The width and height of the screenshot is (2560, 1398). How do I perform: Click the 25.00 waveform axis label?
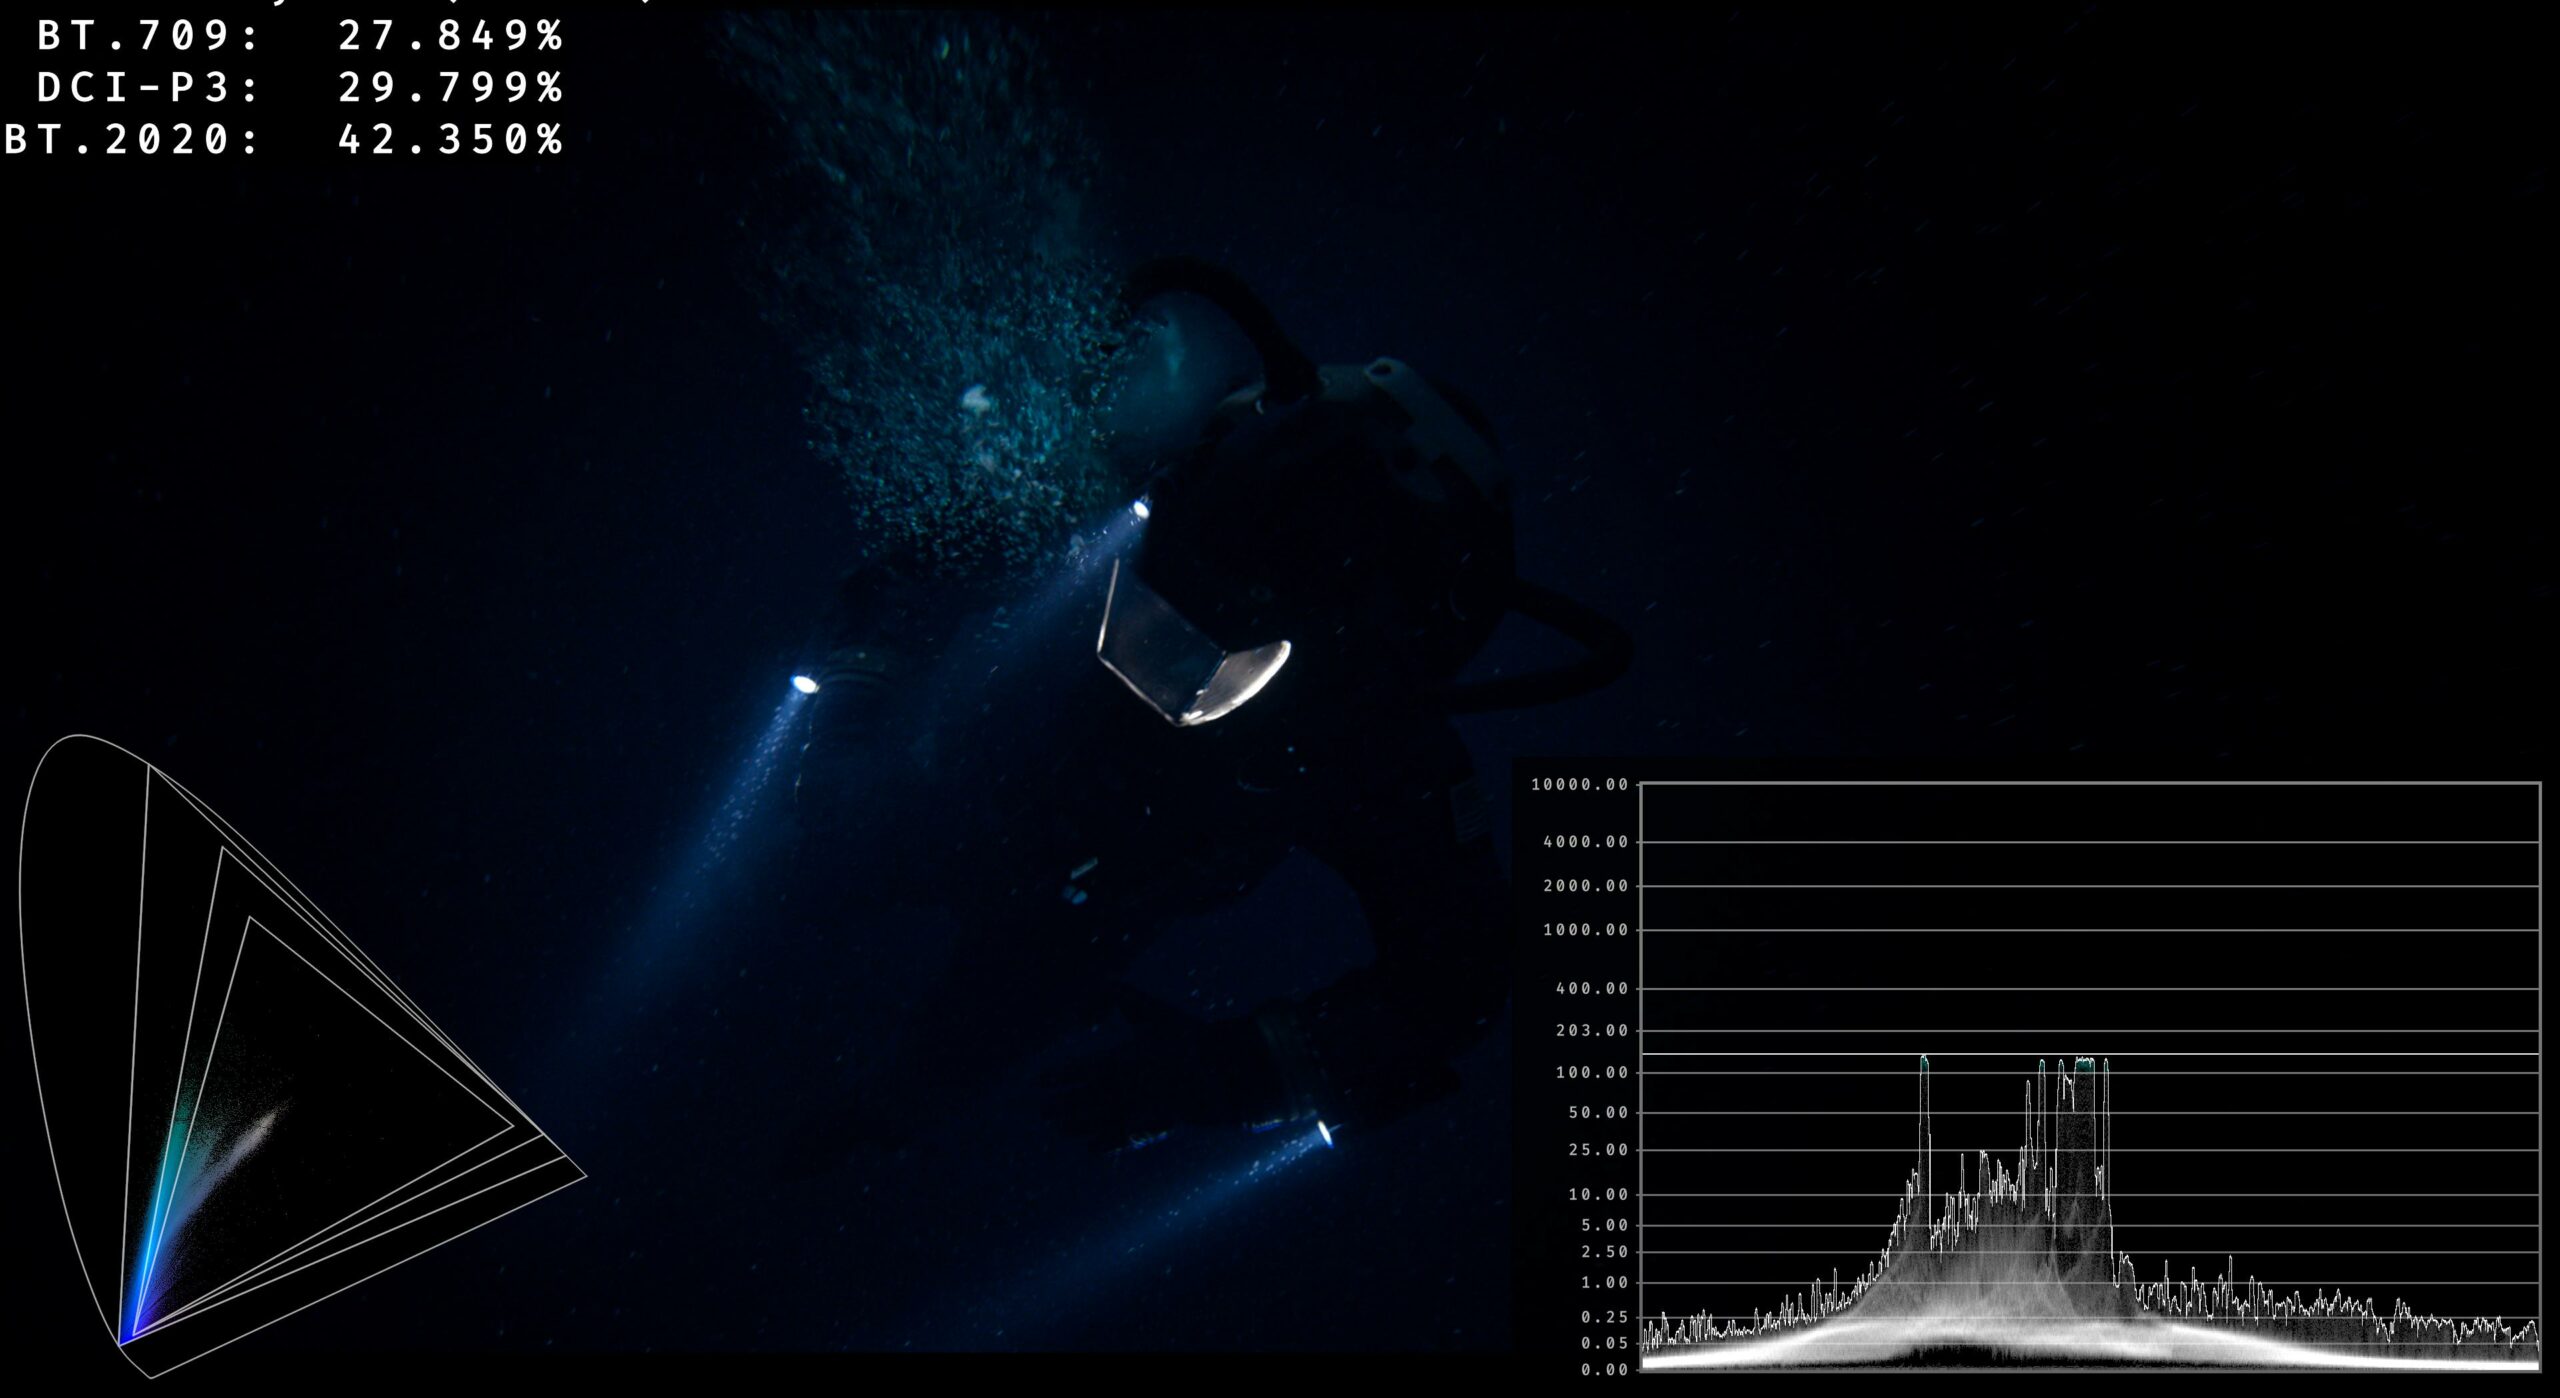1598,1151
